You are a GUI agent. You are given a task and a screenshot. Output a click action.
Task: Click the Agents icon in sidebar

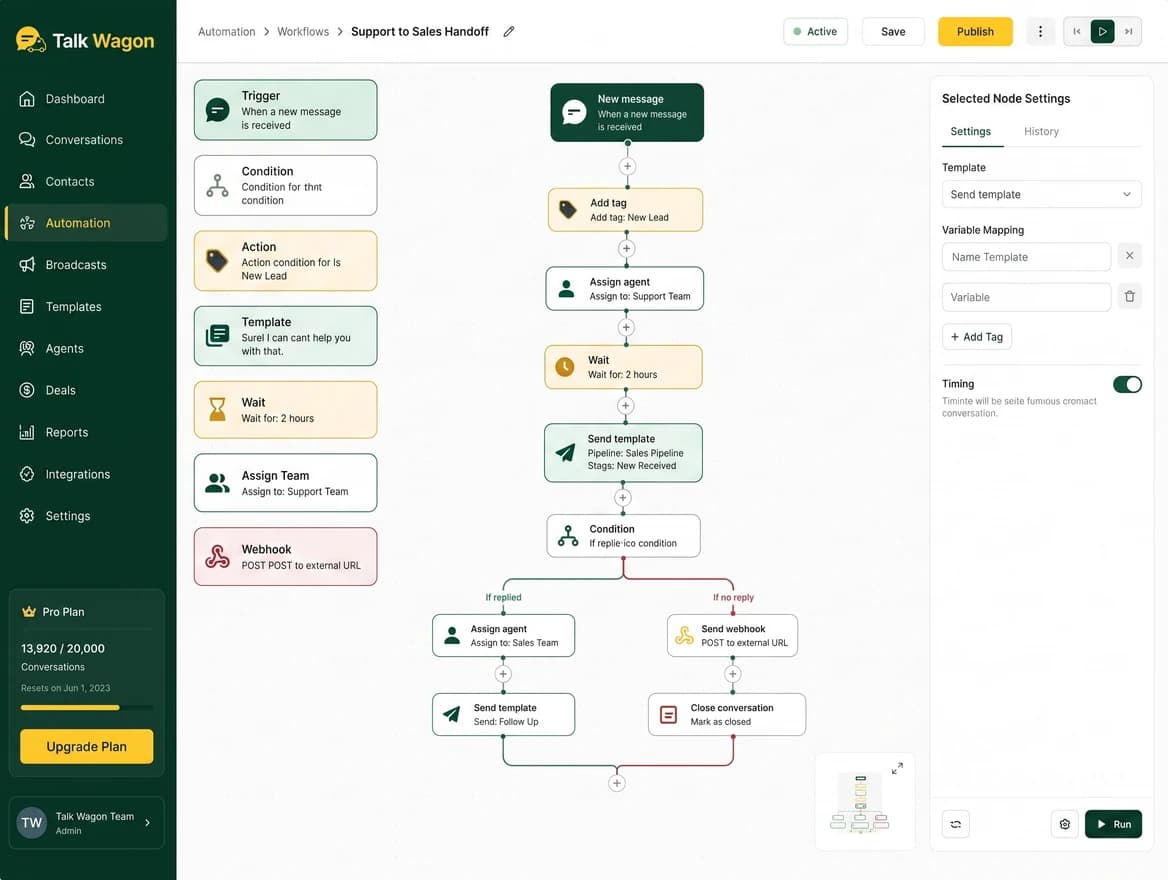coord(27,348)
